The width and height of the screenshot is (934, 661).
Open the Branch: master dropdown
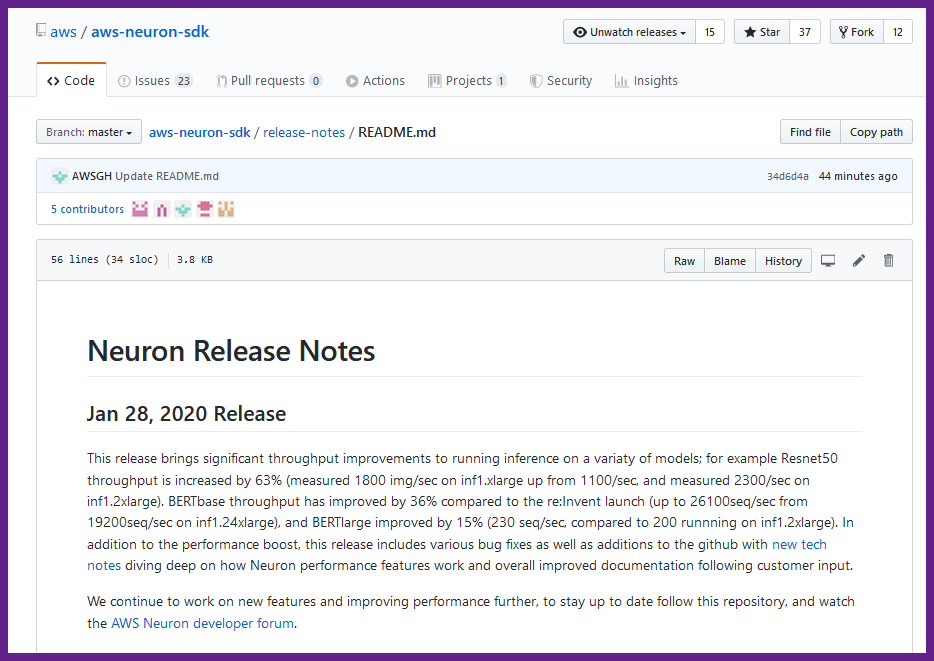[x=89, y=132]
